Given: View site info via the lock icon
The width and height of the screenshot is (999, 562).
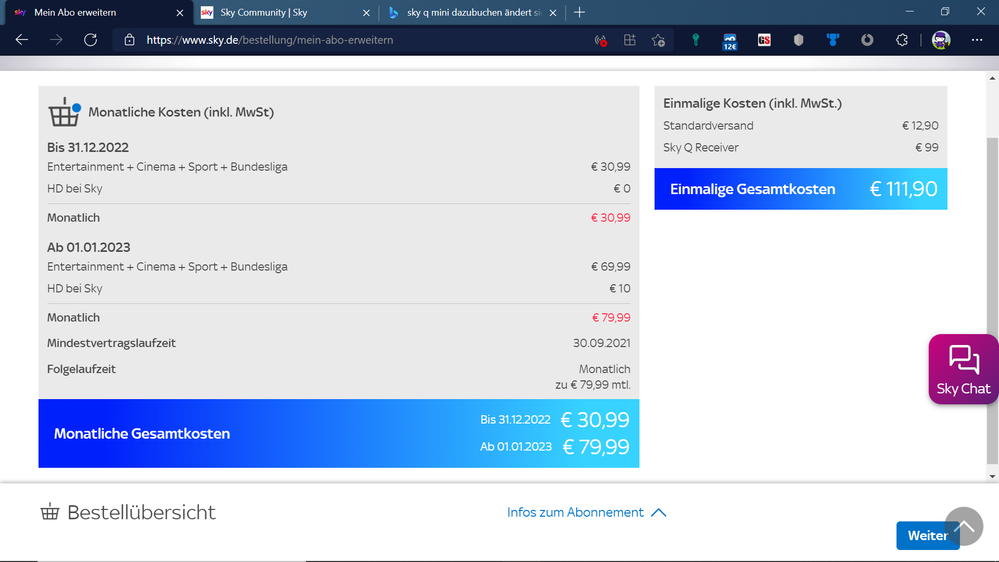Looking at the screenshot, I should coord(129,40).
